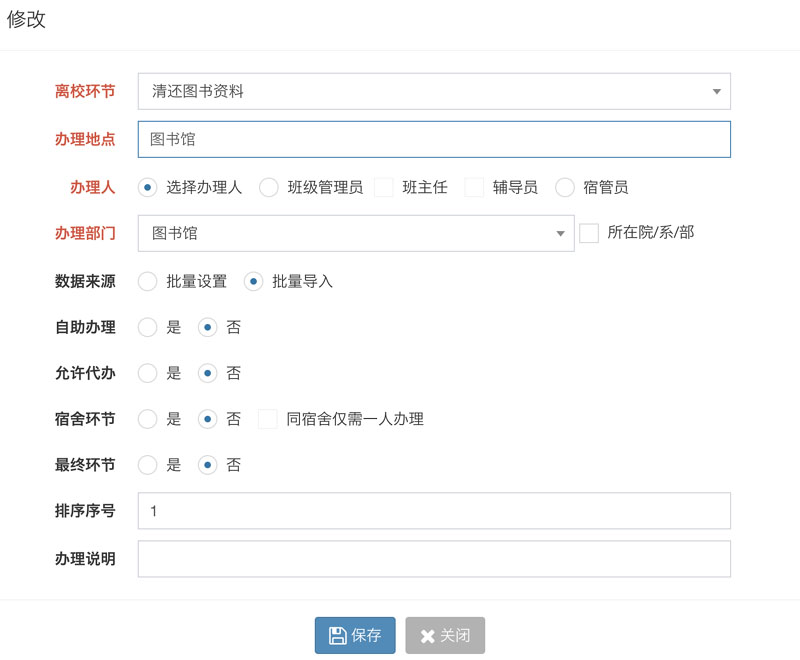Screen dimensions: 800x660
Task: Click the 办理地点 text field
Action: pos(434,139)
